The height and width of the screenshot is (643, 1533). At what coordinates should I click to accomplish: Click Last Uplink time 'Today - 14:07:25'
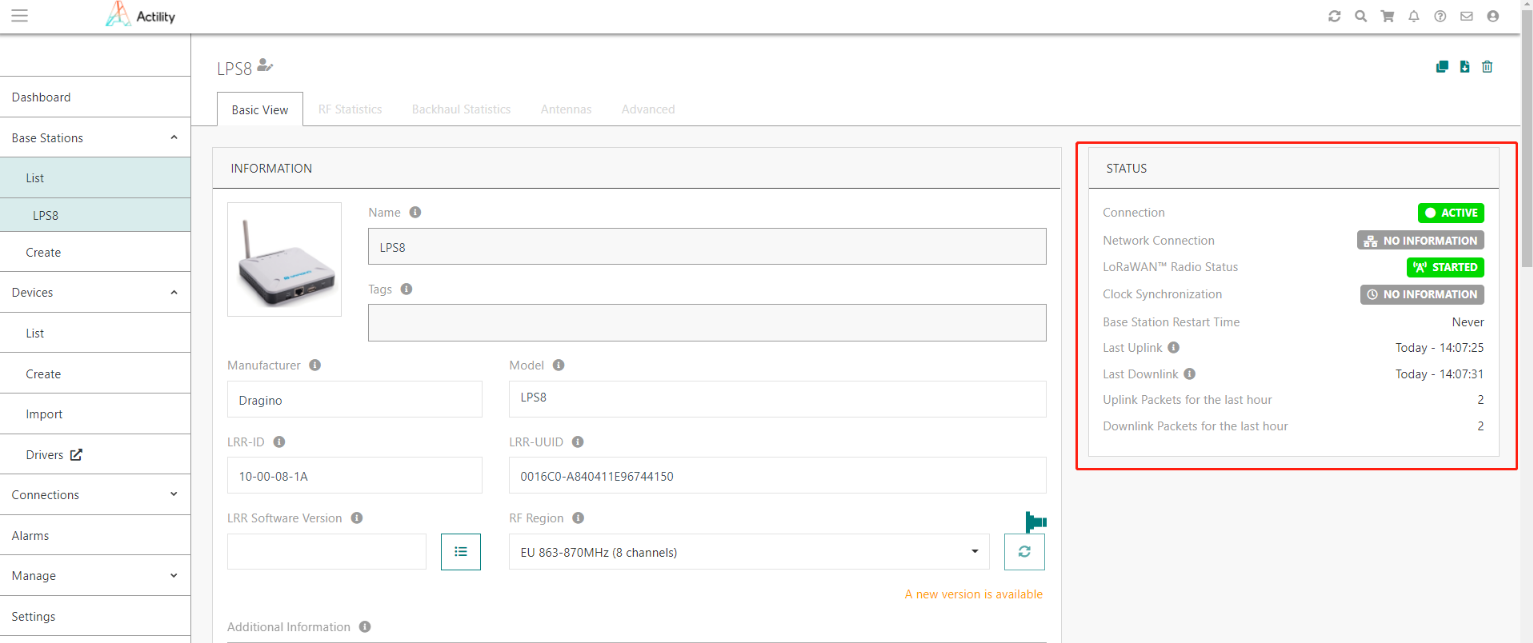(x=1439, y=347)
